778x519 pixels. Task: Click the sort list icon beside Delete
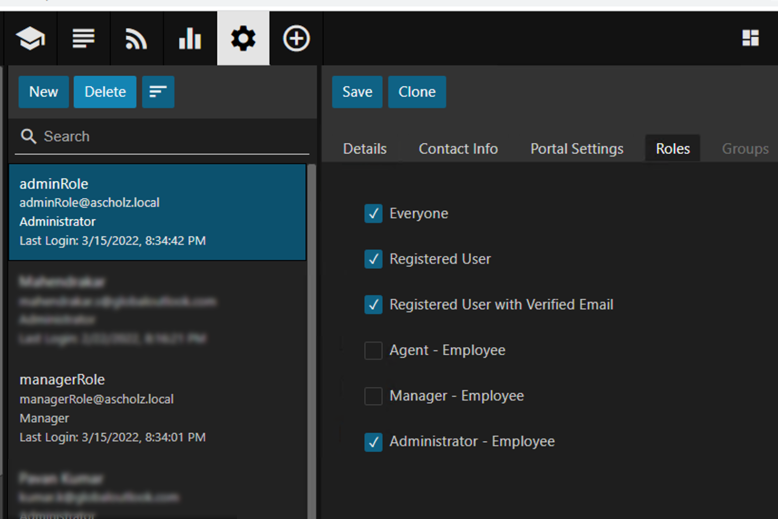(x=158, y=92)
